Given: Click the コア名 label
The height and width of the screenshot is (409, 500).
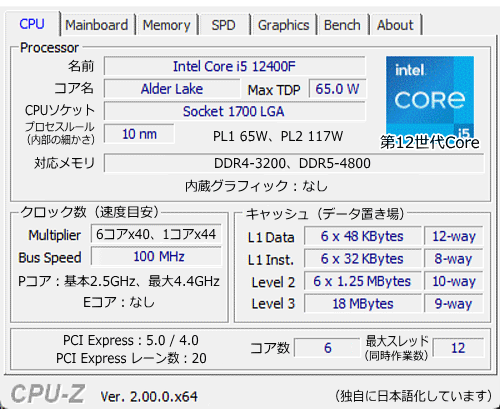Looking at the screenshot, I should click(x=74, y=88).
